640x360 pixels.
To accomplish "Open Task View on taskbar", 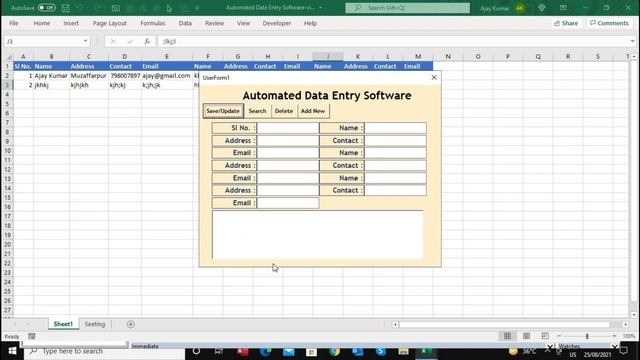I will (219, 351).
